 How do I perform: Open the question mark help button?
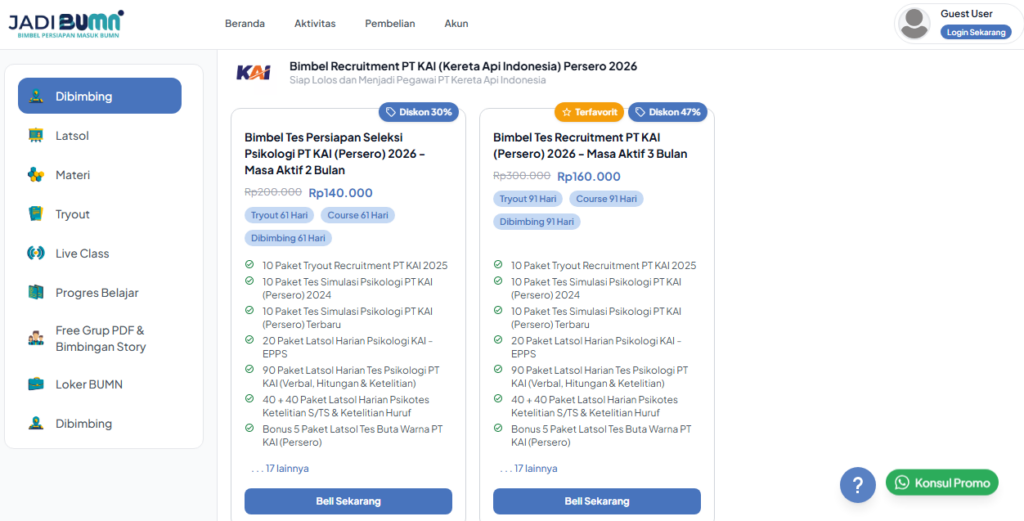857,485
